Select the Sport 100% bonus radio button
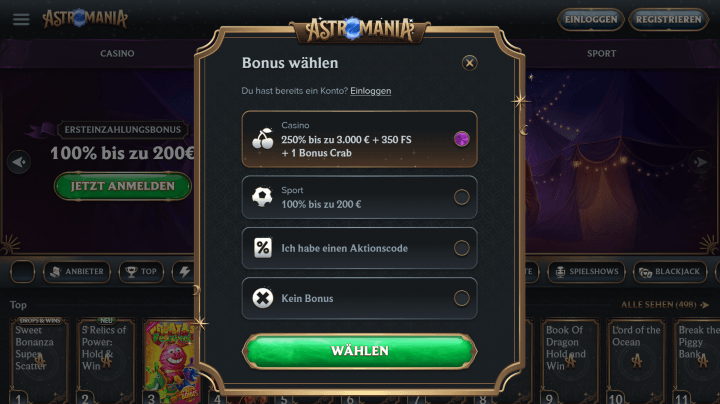Screen dimensions: 720x404 [461, 197]
